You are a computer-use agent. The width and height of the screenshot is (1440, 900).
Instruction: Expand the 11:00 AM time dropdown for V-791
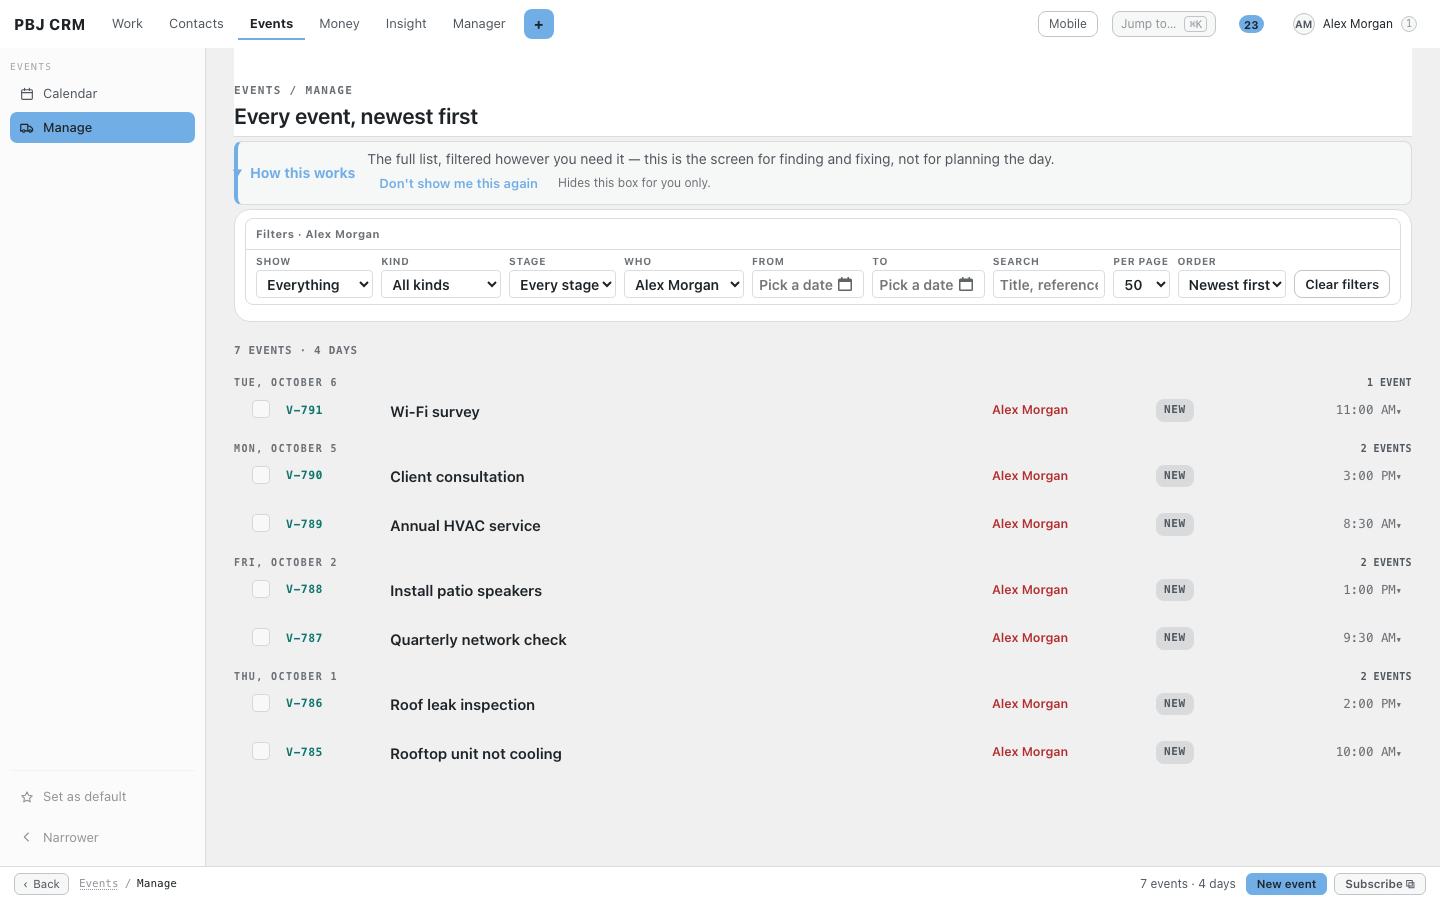(1369, 410)
